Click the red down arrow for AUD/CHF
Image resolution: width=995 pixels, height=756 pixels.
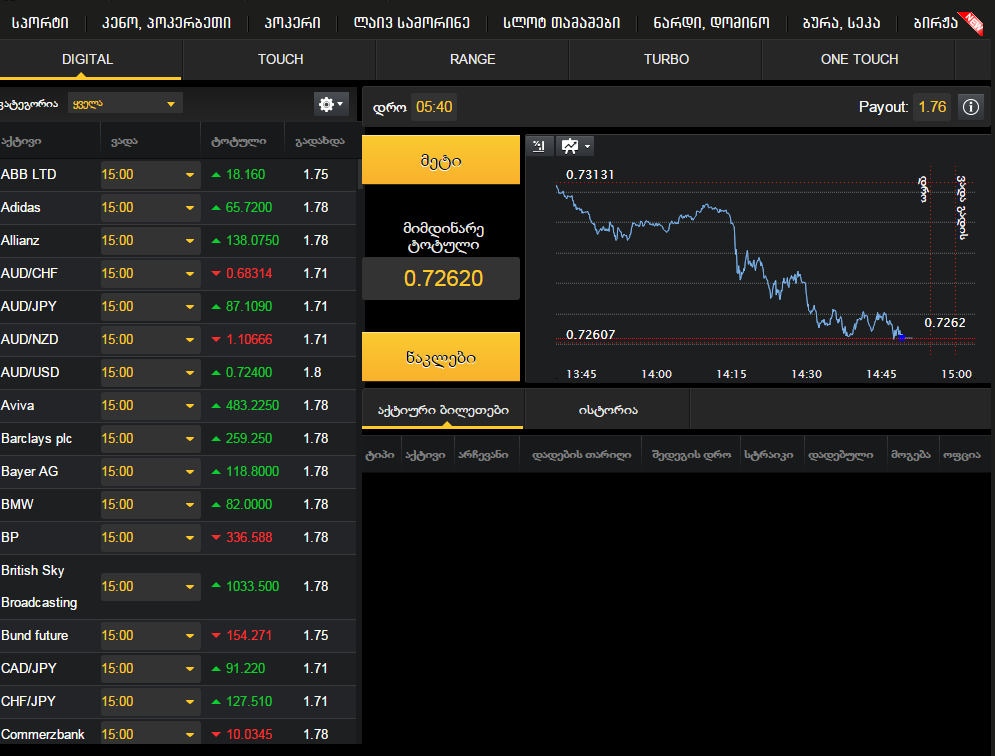tap(216, 274)
